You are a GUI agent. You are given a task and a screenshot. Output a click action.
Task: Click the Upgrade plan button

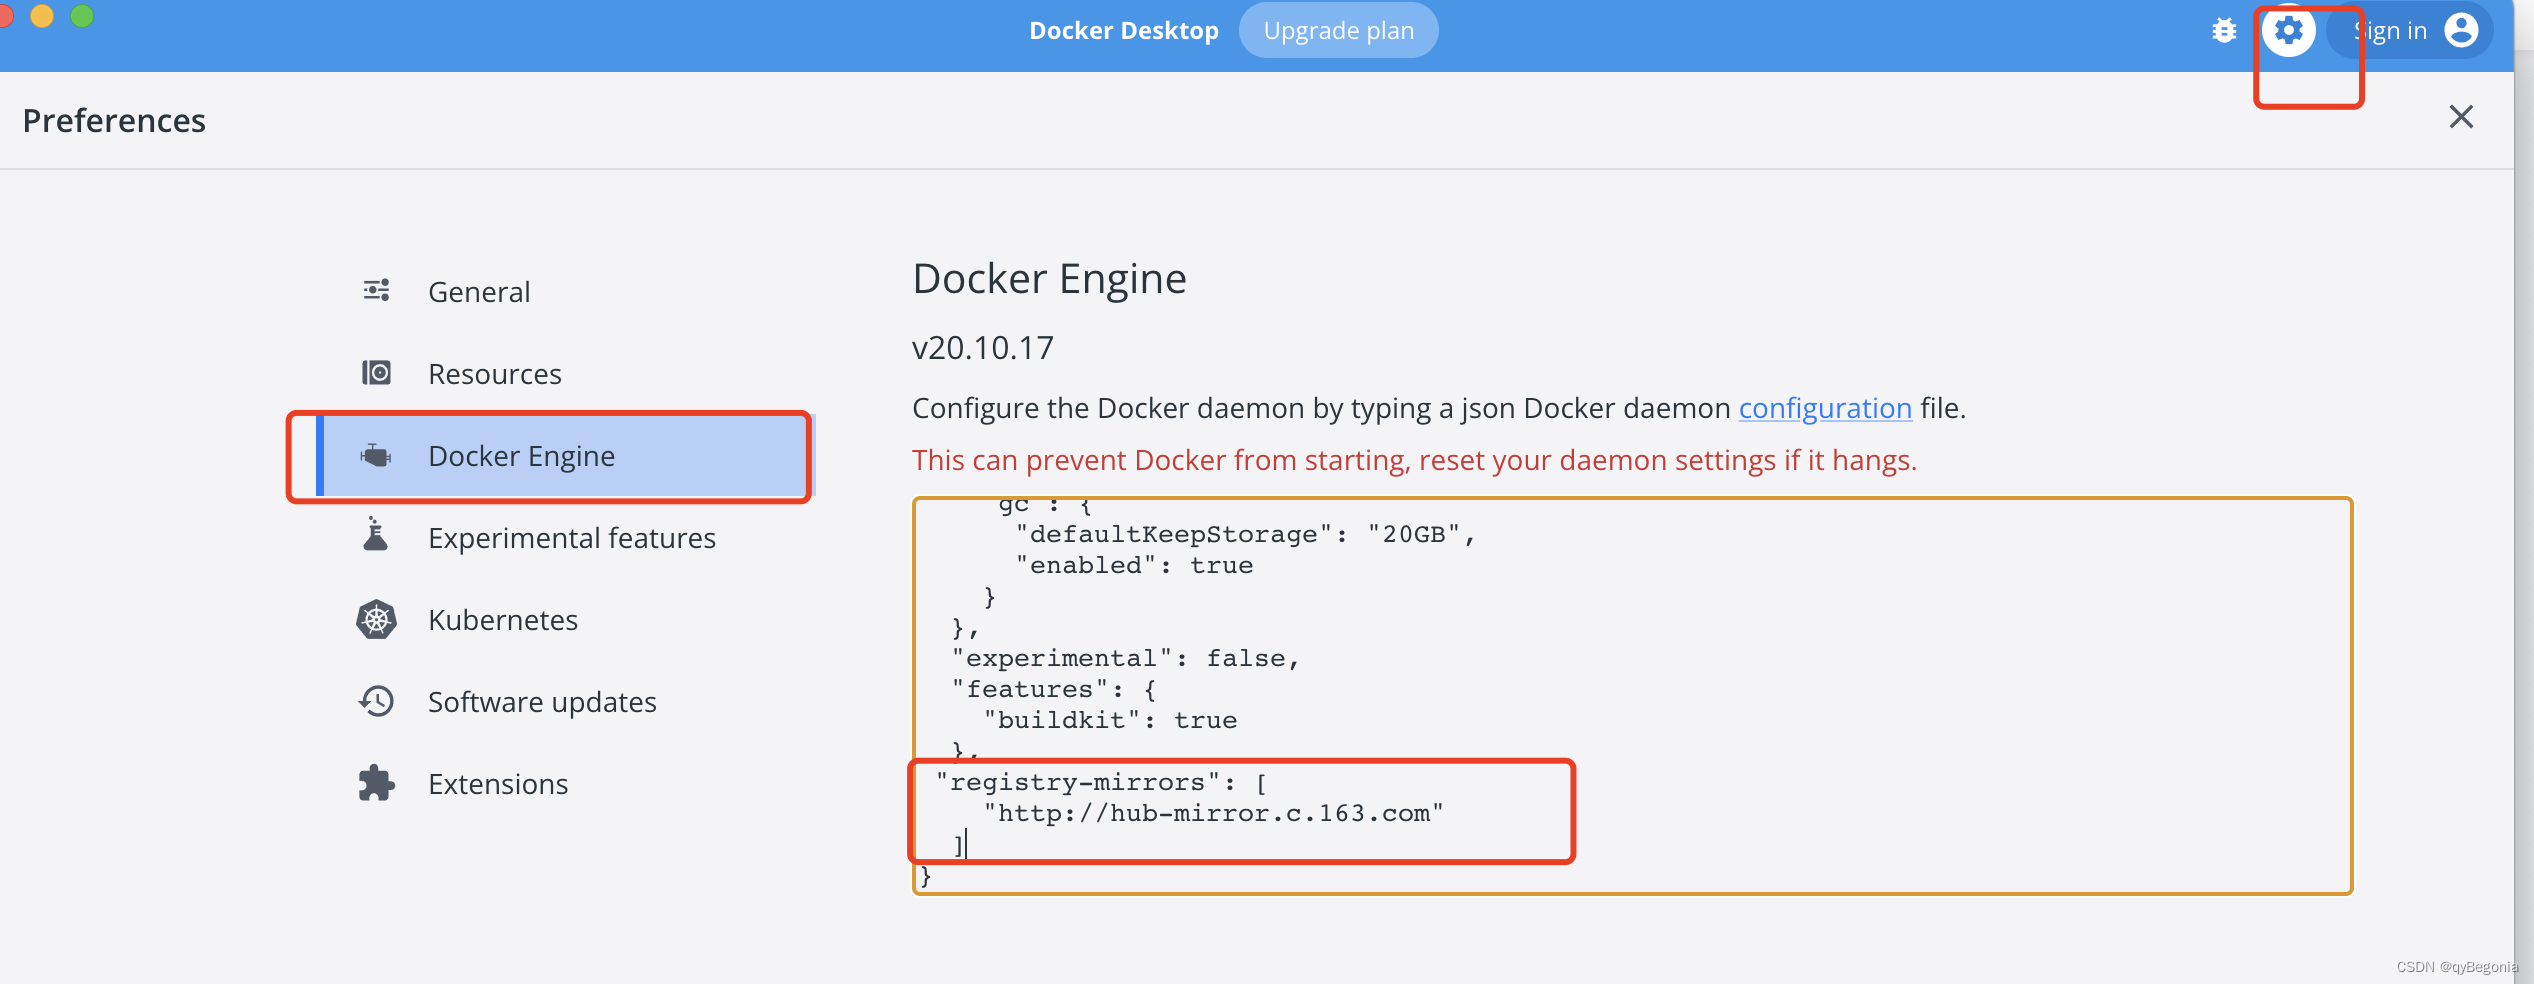click(1338, 31)
